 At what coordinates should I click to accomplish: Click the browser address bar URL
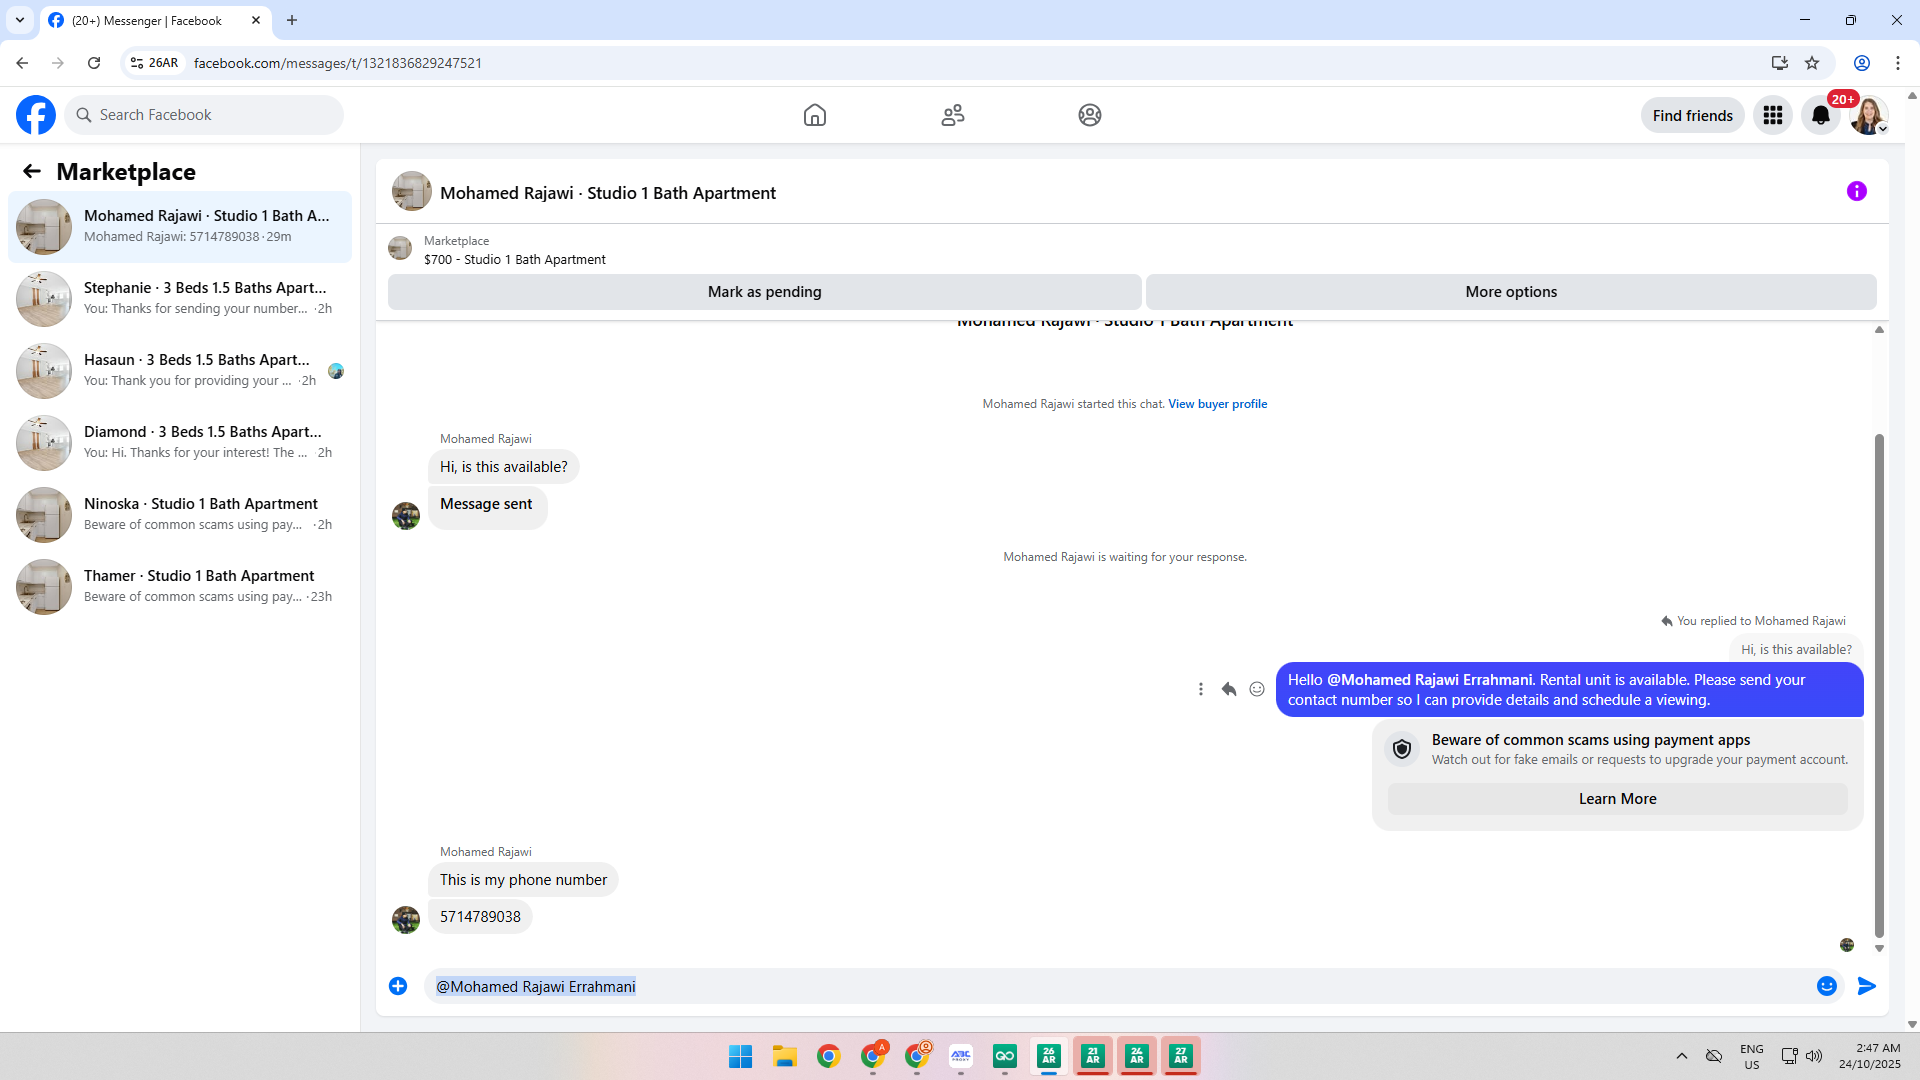pos(338,63)
